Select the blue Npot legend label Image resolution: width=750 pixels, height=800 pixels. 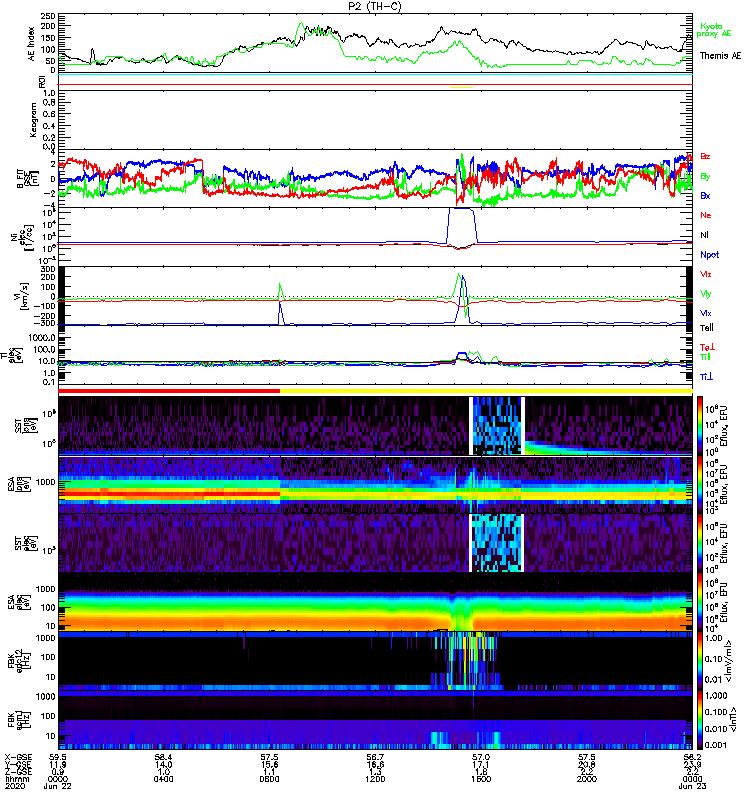(710, 255)
